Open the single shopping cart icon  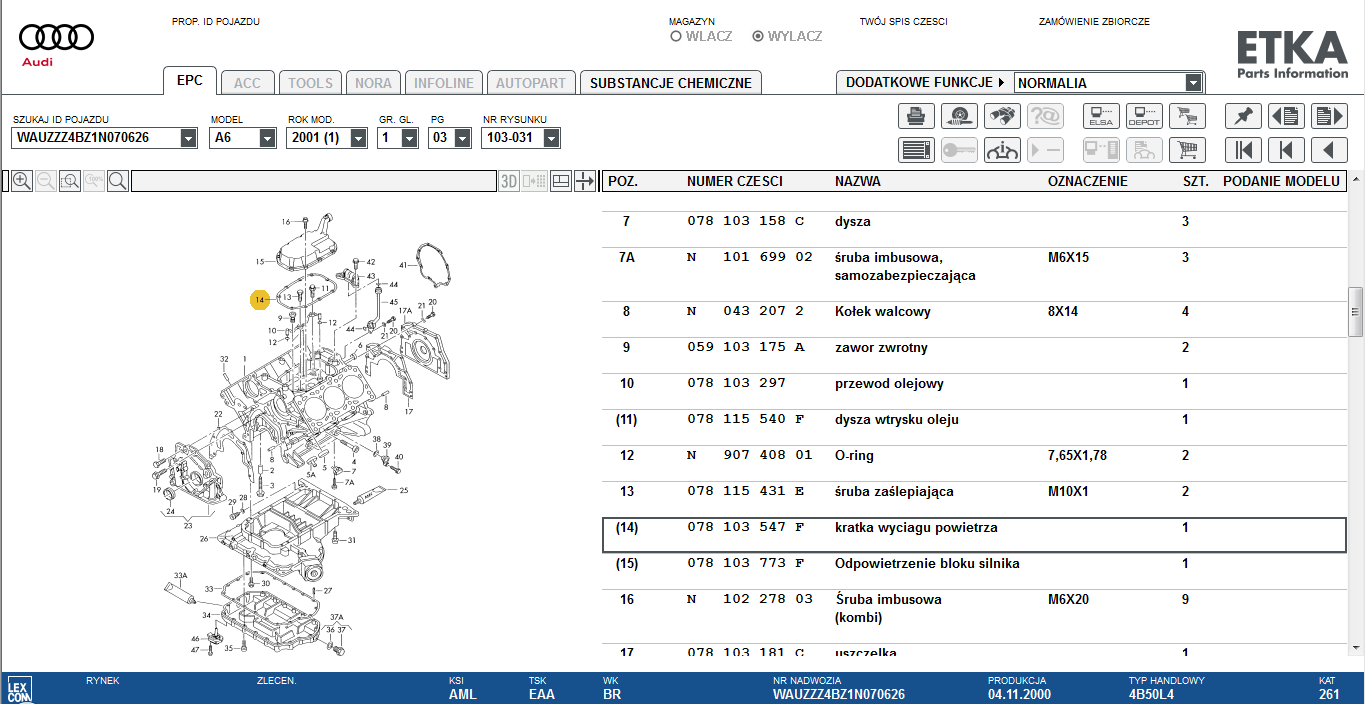point(1187,150)
